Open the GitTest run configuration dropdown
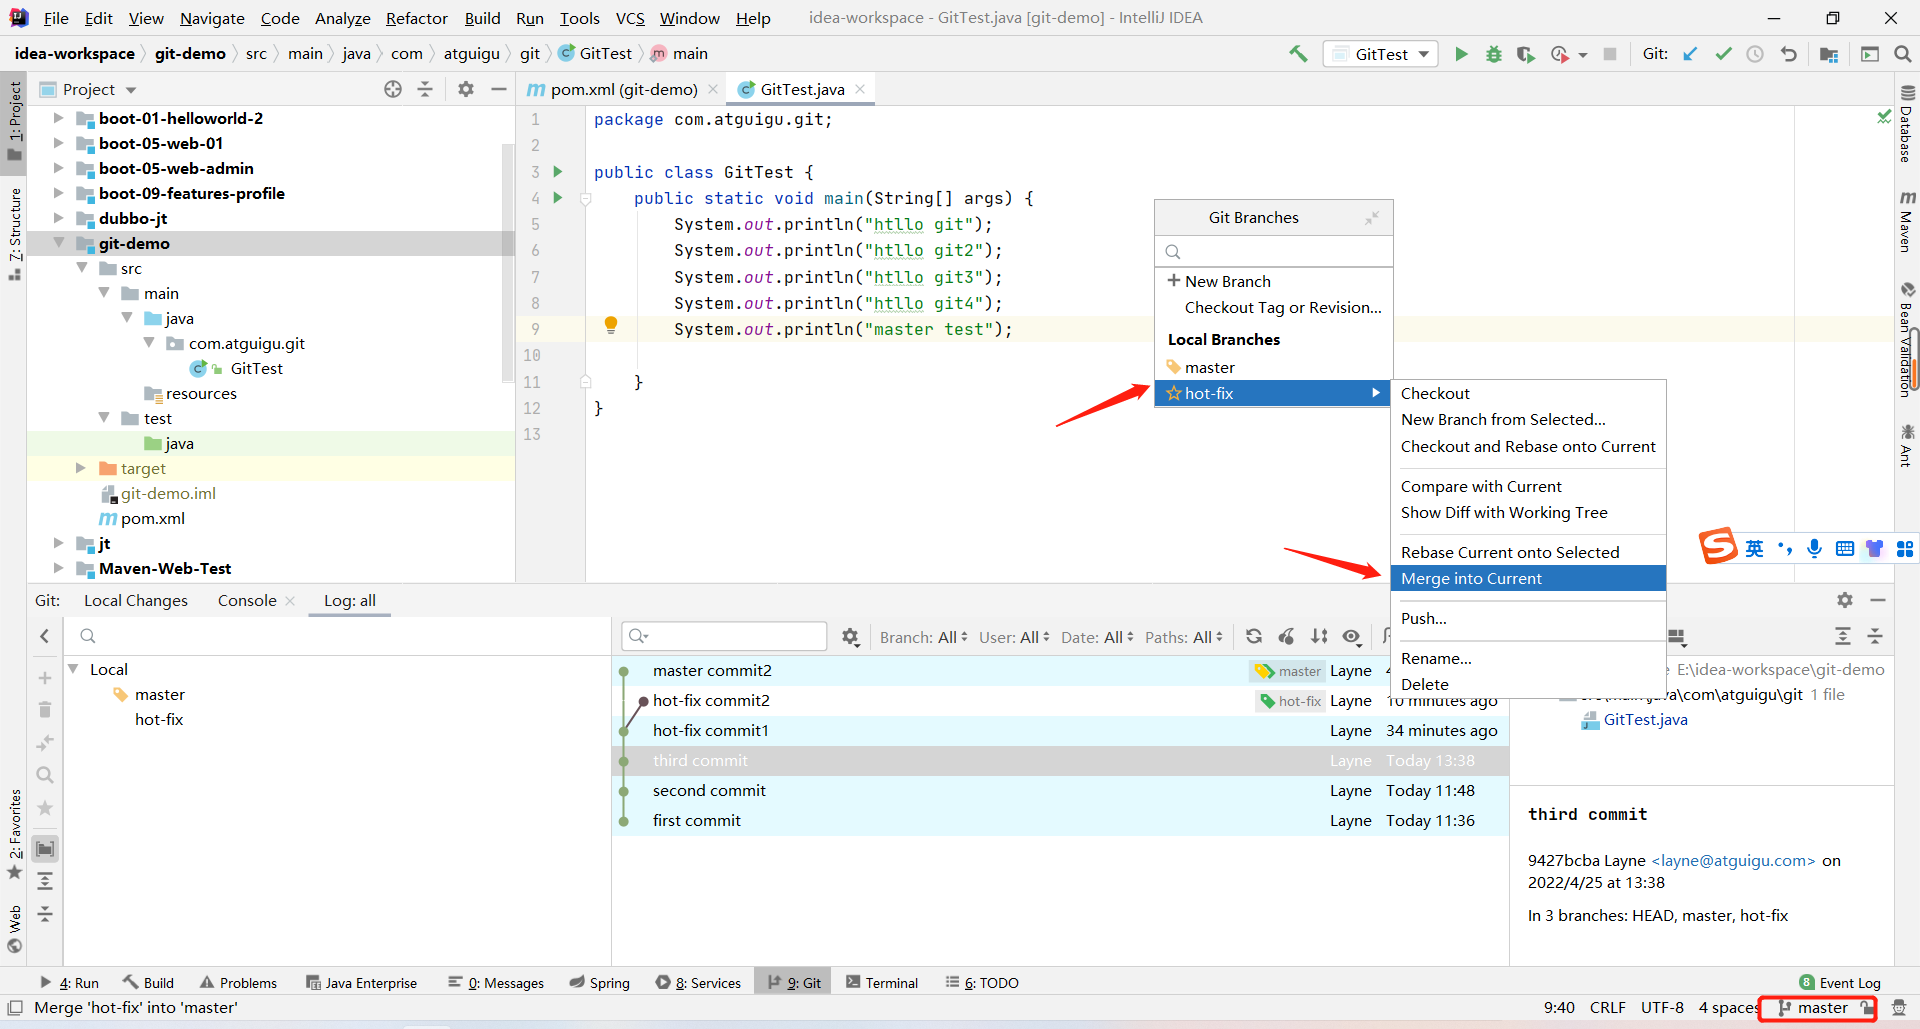The height and width of the screenshot is (1029, 1920). [x=1380, y=54]
